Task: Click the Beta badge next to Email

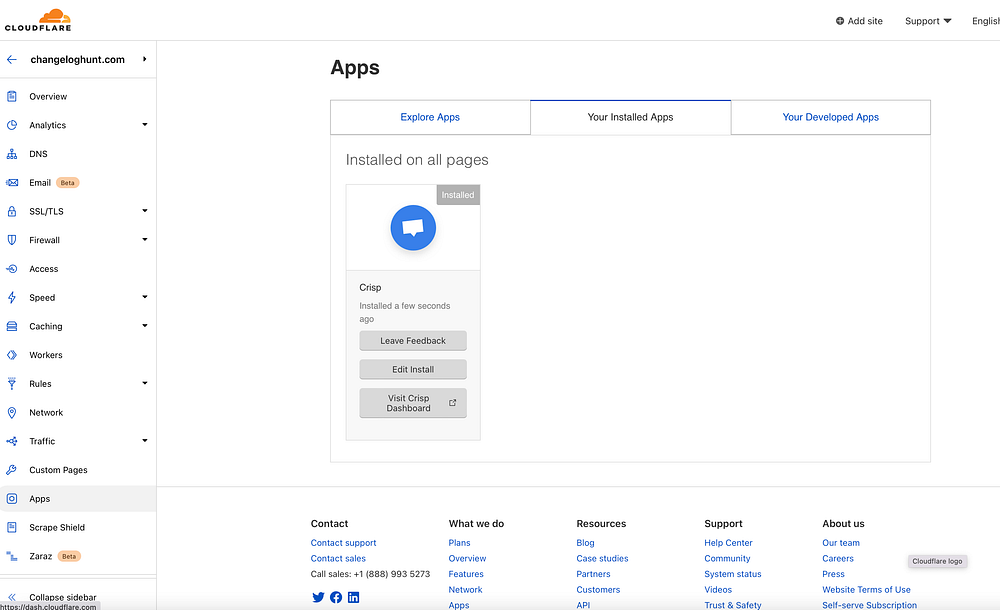Action: (x=68, y=182)
